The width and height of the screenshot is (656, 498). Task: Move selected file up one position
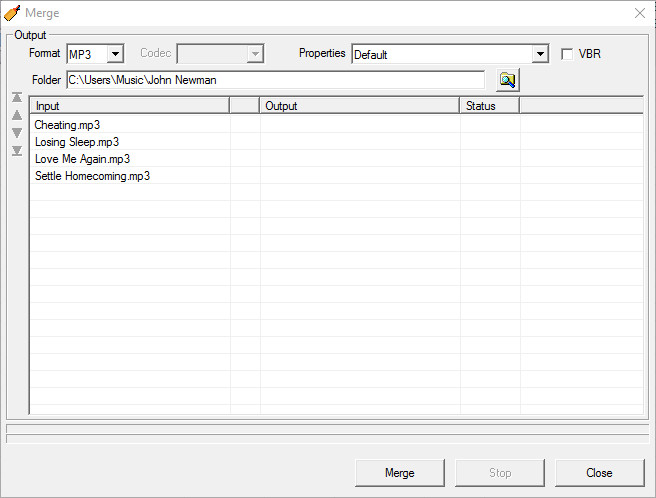(x=17, y=115)
